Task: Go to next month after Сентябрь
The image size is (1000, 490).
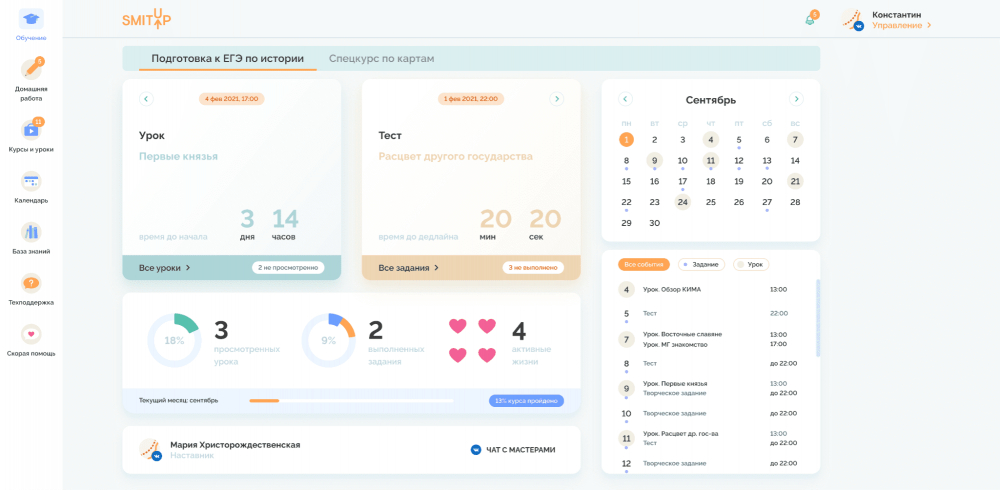Action: pyautogui.click(x=796, y=99)
